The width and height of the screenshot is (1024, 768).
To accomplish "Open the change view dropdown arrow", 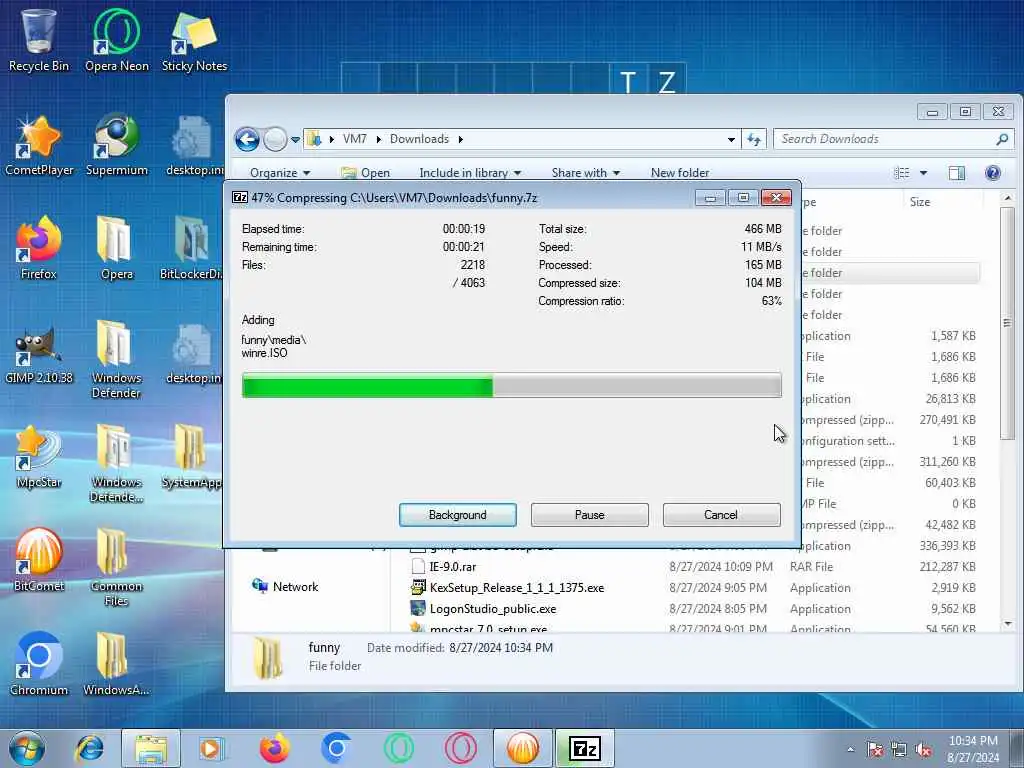I will (923, 172).
